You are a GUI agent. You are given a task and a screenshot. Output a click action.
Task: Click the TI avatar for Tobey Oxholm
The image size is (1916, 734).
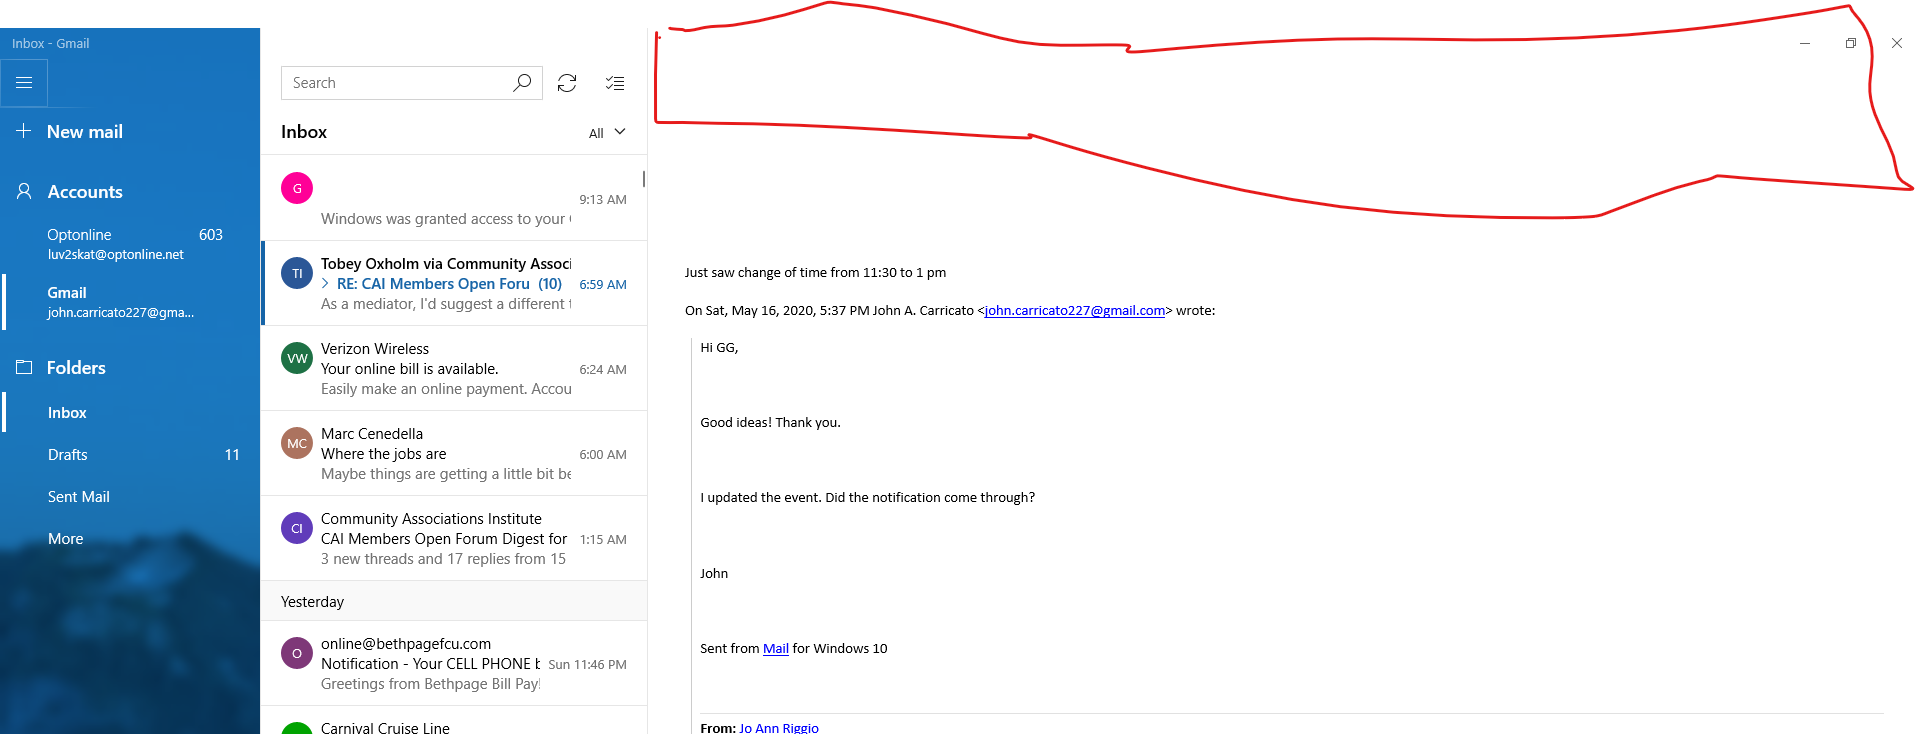point(297,273)
